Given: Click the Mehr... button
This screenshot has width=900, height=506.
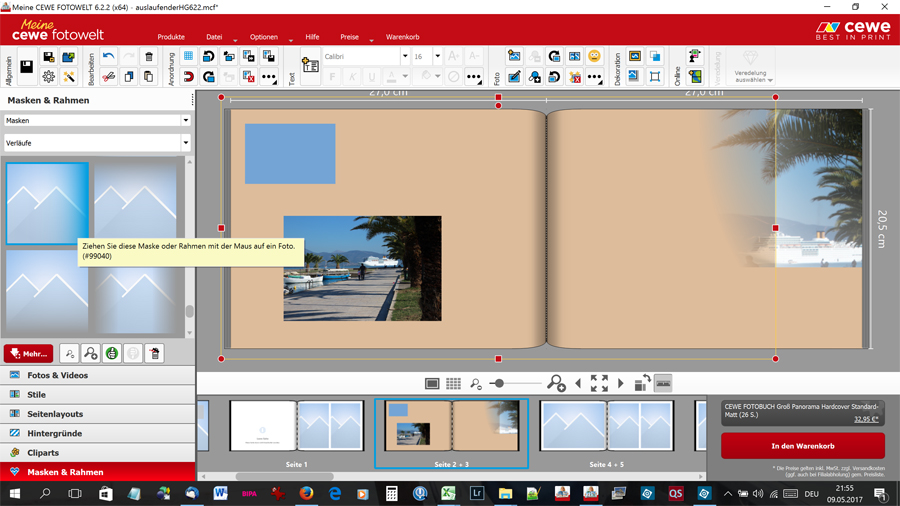Looking at the screenshot, I should (x=28, y=353).
